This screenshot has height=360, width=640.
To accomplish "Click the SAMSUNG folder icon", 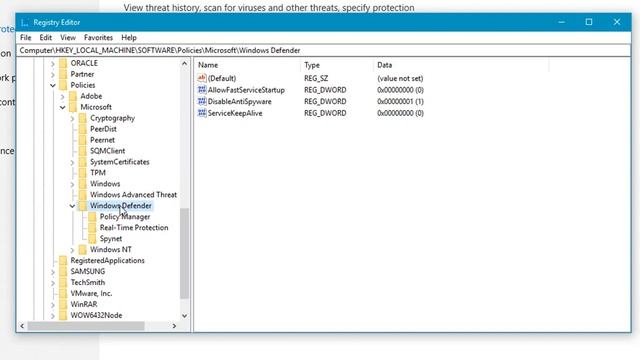I will pos(63,272).
